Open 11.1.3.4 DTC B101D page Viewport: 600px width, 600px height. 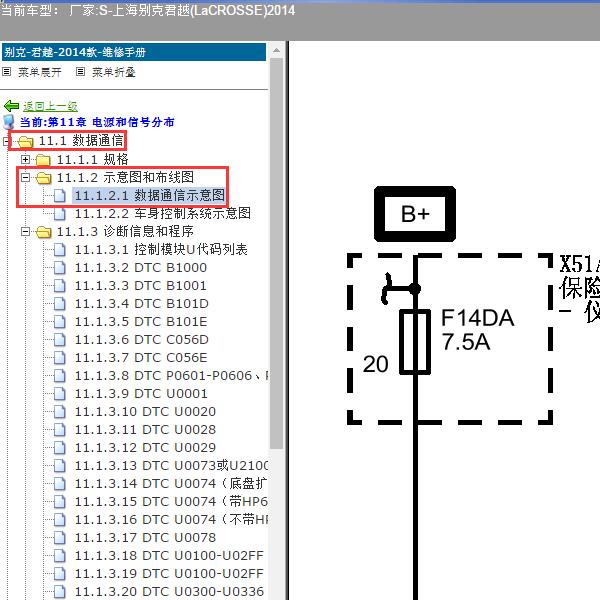coord(142,303)
